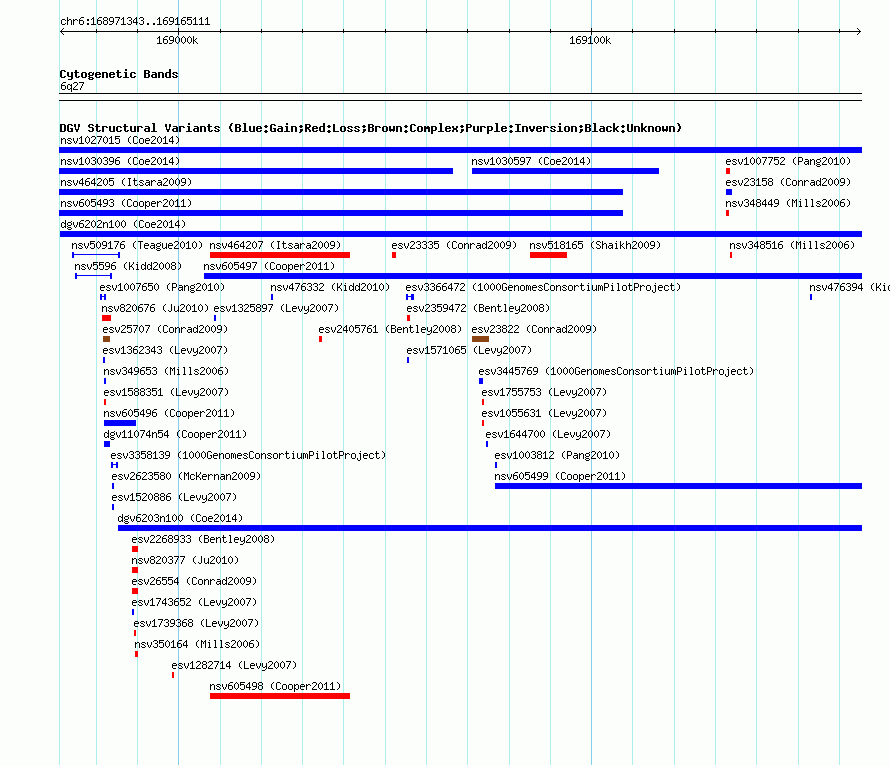The height and width of the screenshot is (765, 890).
Task: Click the esv1362343 (Levy2007) label
Action: 165,350
